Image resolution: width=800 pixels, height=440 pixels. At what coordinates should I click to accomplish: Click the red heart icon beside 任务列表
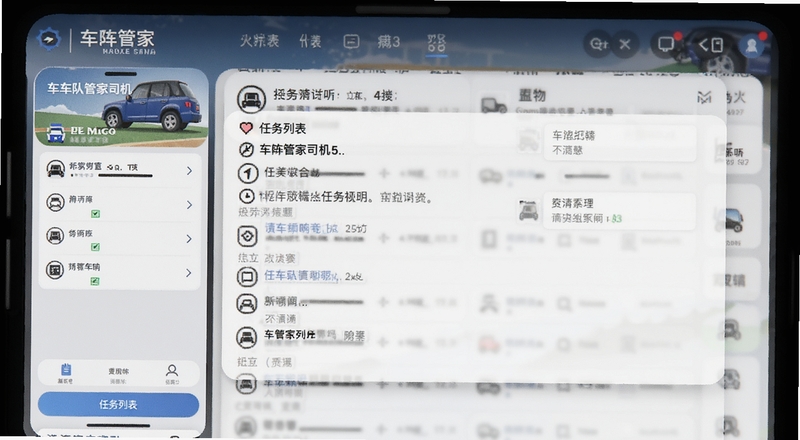click(246, 128)
